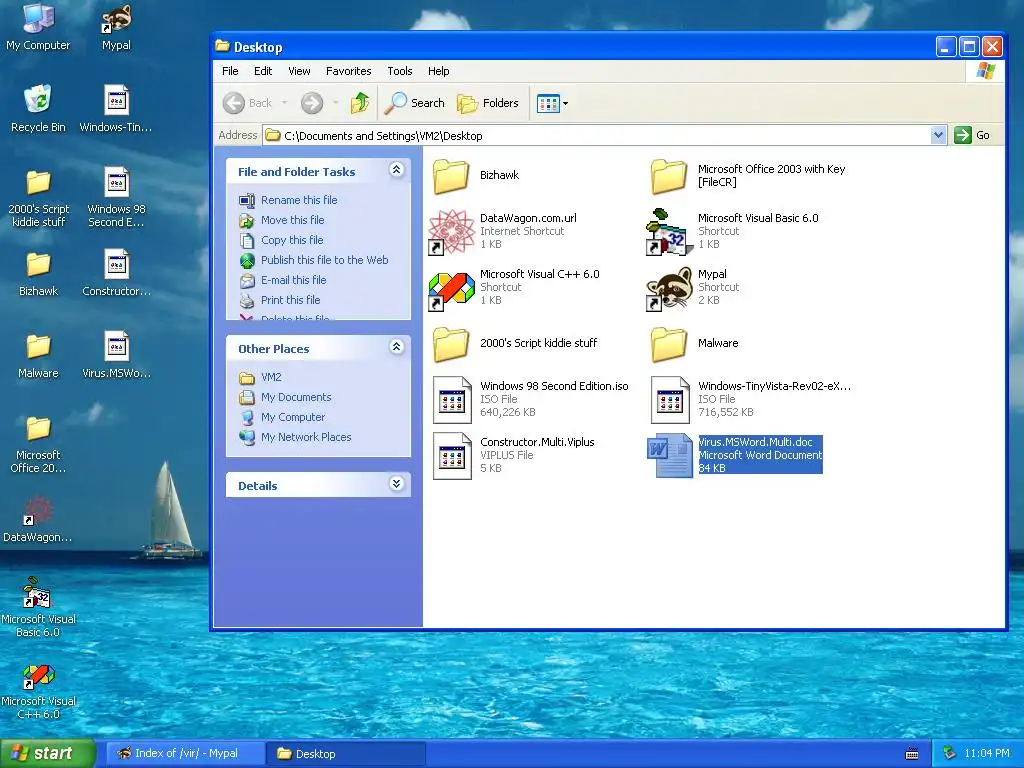Screen dimensions: 1024x768
Task: Select Virus.MSWord.Multi.doc Word document in Explorer
Action: tap(735, 455)
